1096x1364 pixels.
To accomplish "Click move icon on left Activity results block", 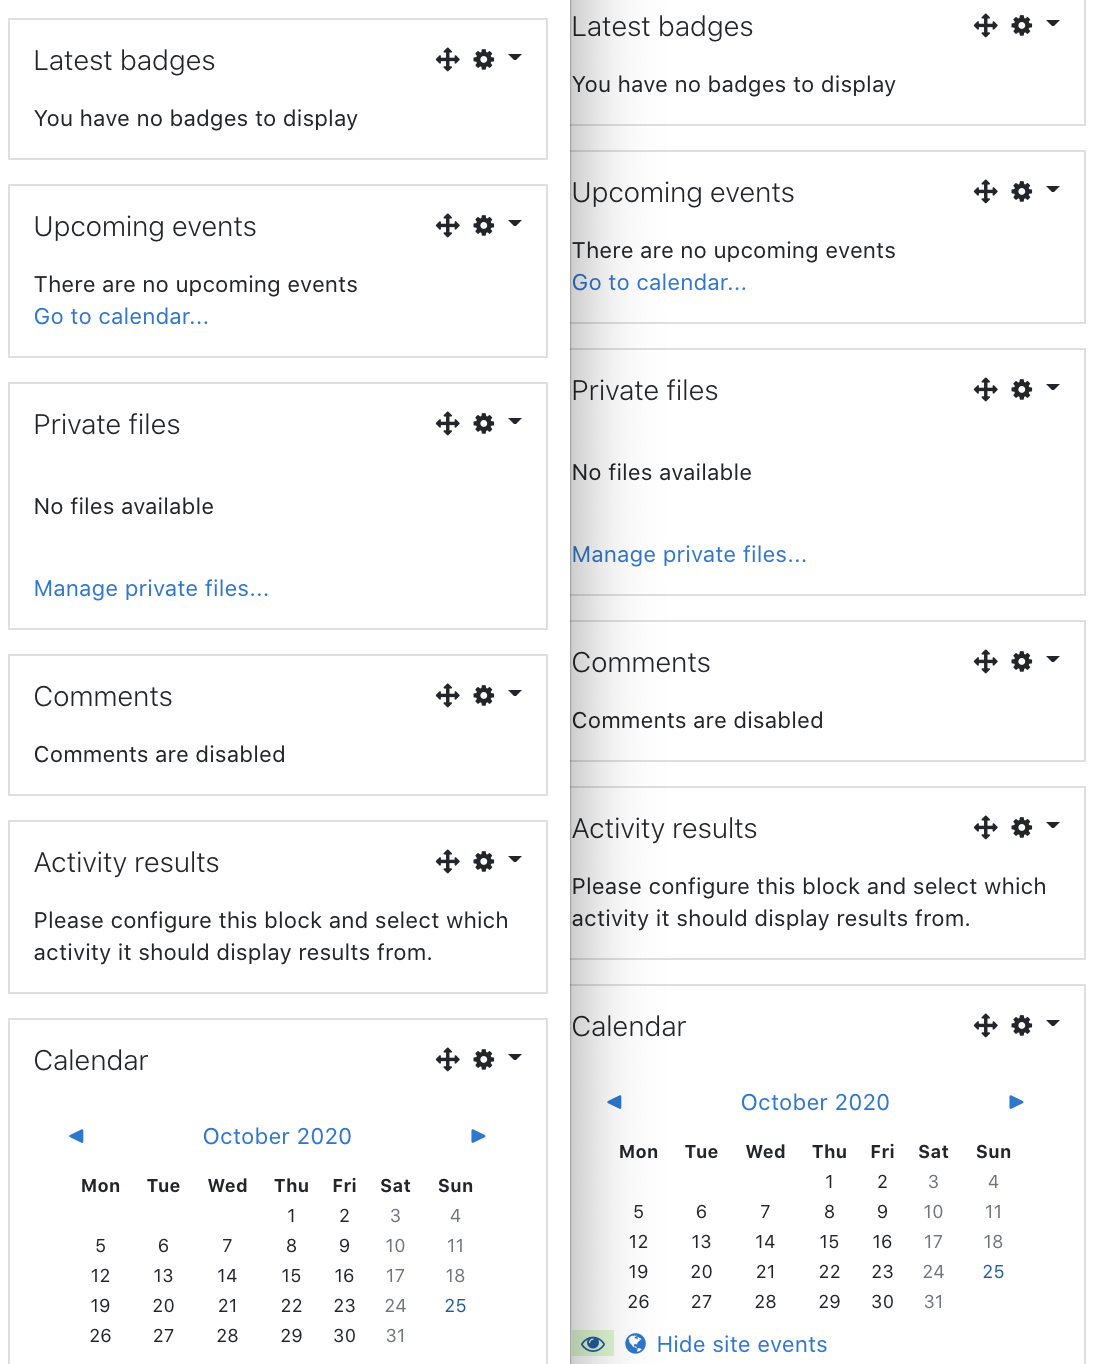I will click(x=447, y=862).
